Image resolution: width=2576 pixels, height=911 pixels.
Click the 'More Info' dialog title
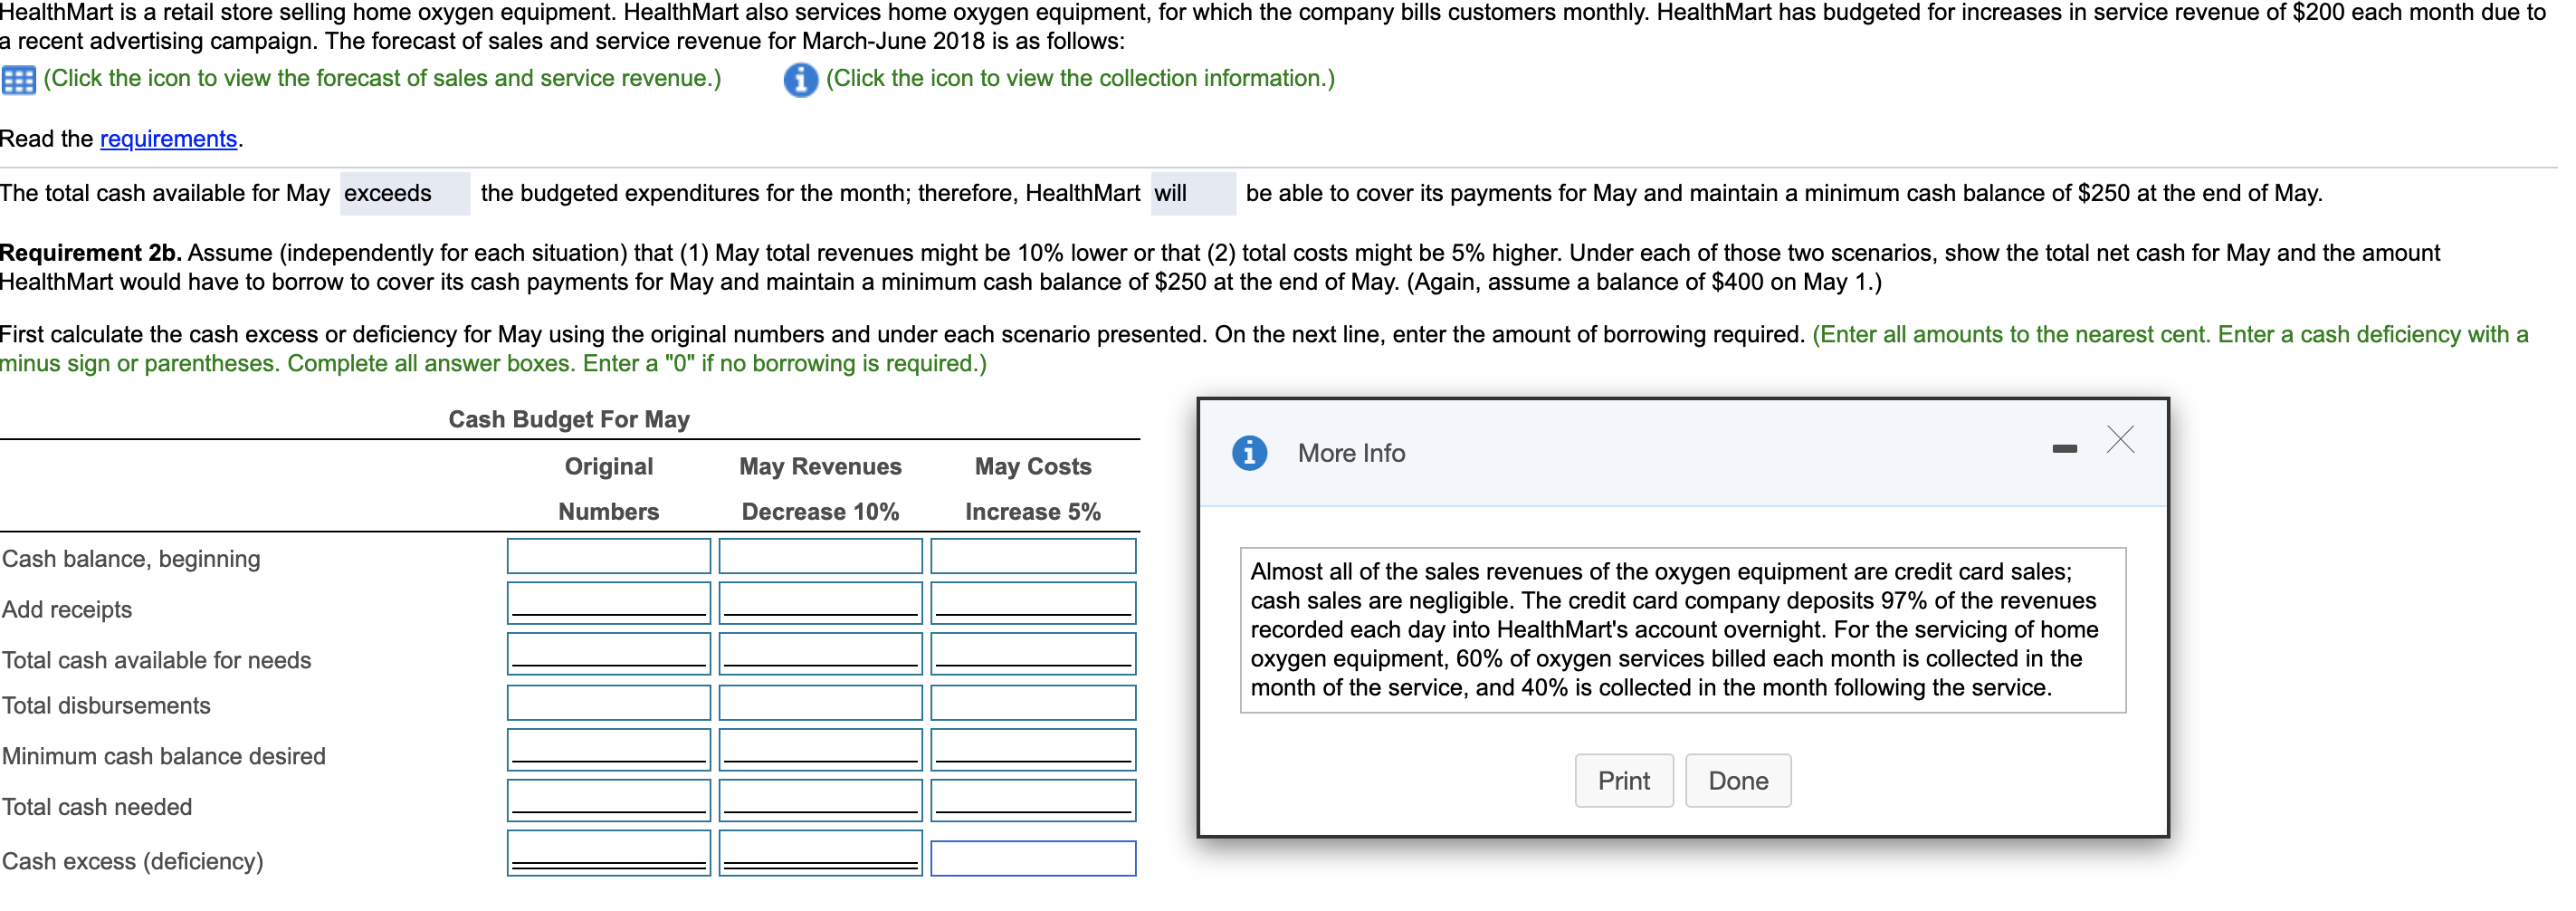click(1351, 454)
